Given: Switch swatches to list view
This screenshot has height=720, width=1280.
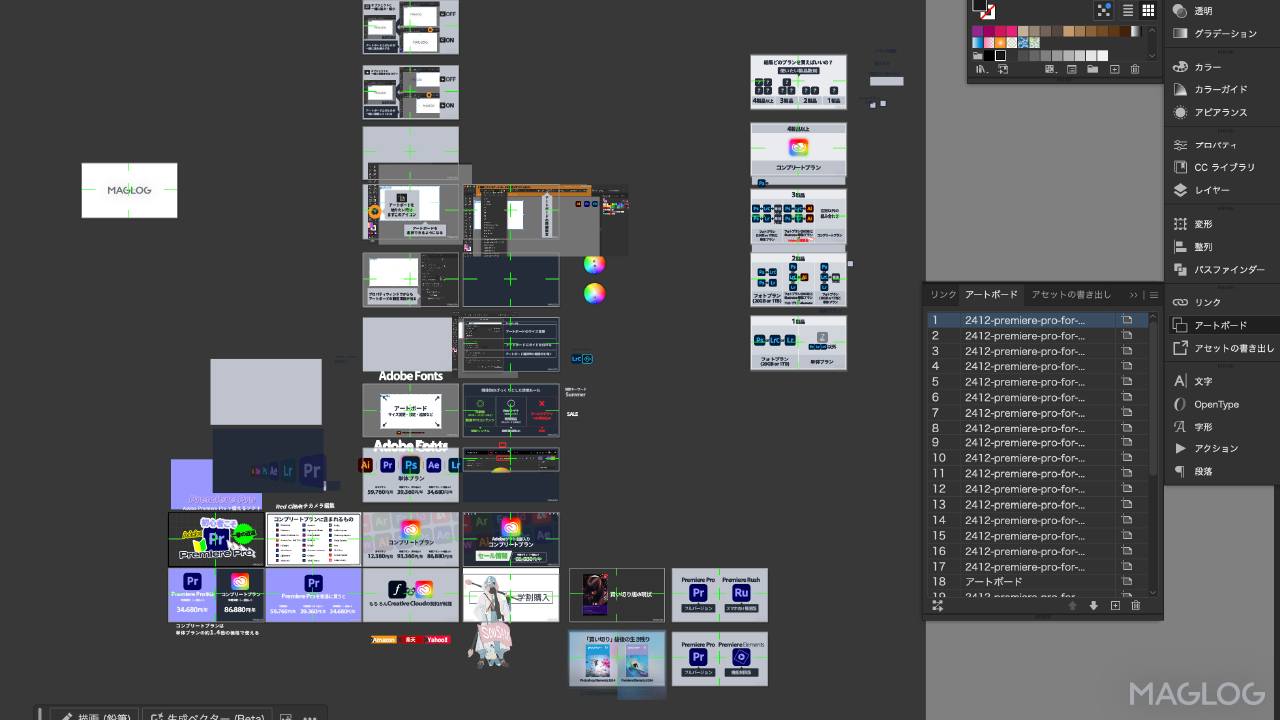Looking at the screenshot, I should (1128, 11).
